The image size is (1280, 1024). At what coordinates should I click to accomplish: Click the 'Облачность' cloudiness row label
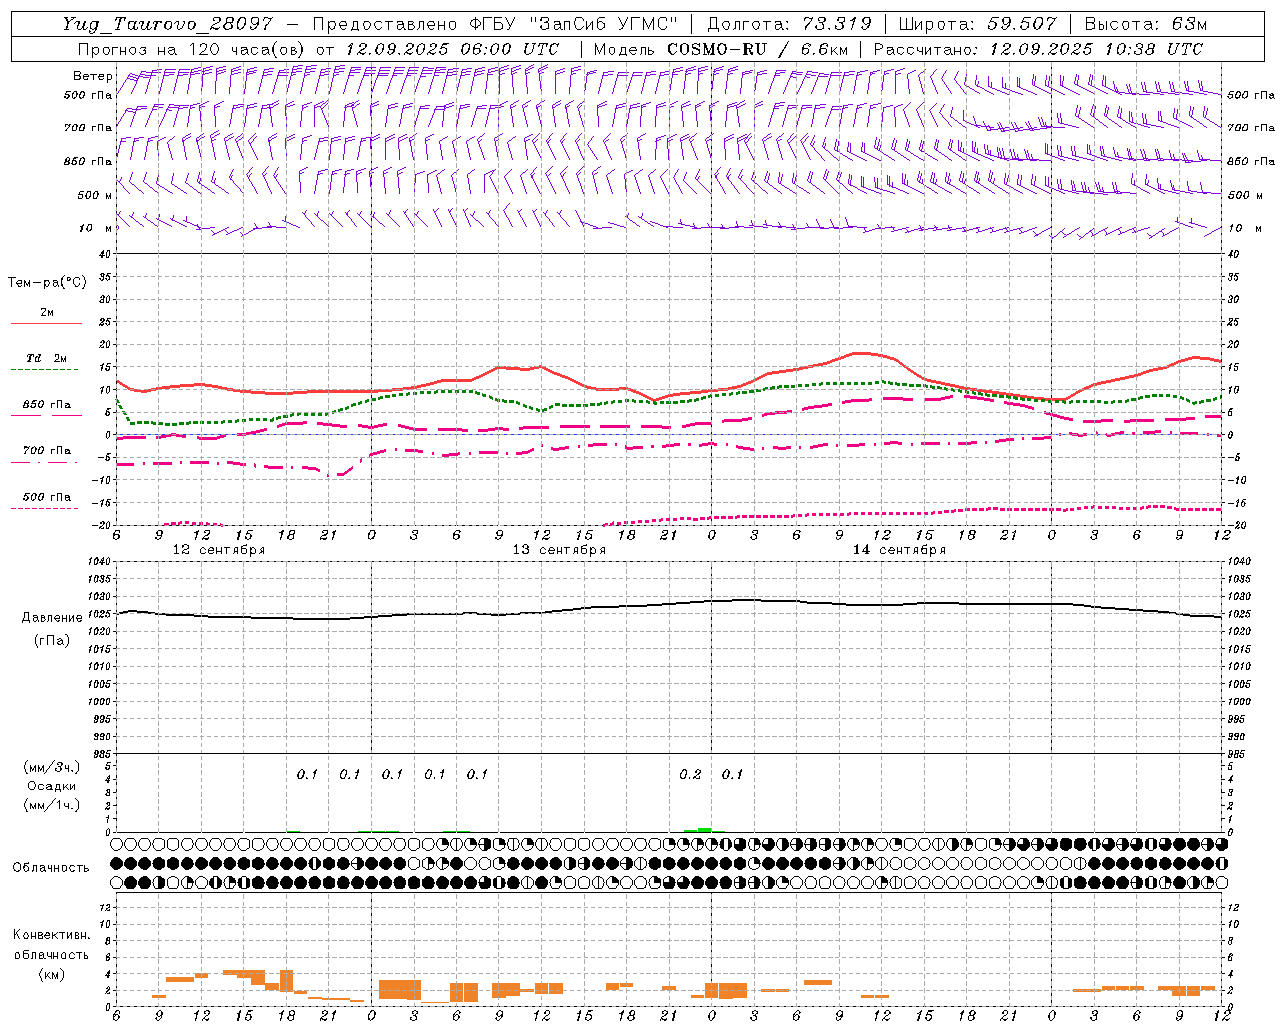[51, 868]
